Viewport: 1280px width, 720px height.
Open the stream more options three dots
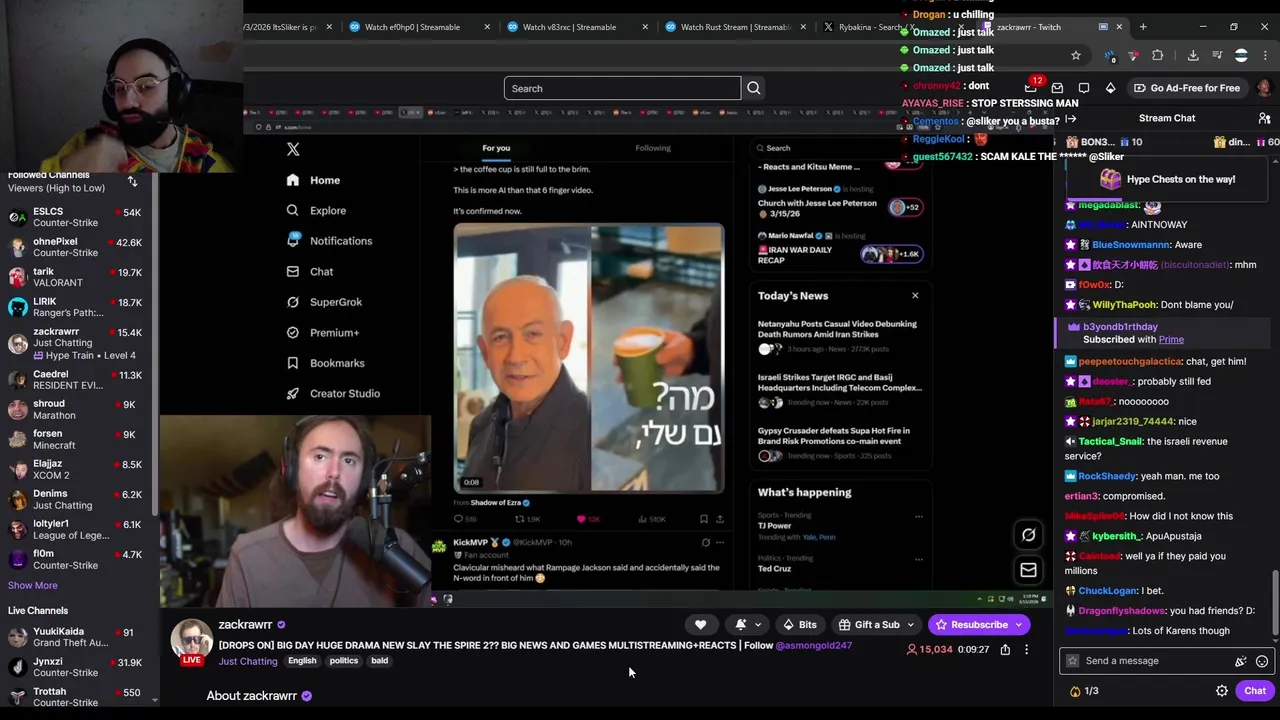pos(1026,650)
